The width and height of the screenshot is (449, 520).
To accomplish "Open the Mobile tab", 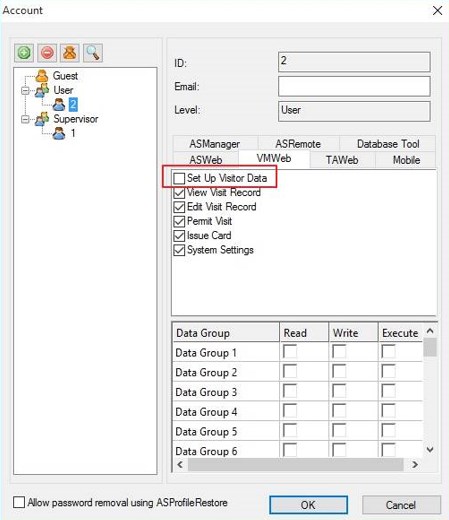I will (406, 160).
